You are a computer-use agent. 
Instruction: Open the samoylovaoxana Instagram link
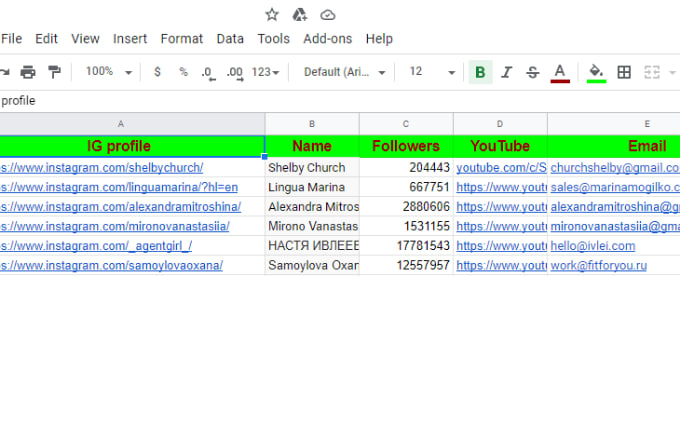tap(111, 265)
